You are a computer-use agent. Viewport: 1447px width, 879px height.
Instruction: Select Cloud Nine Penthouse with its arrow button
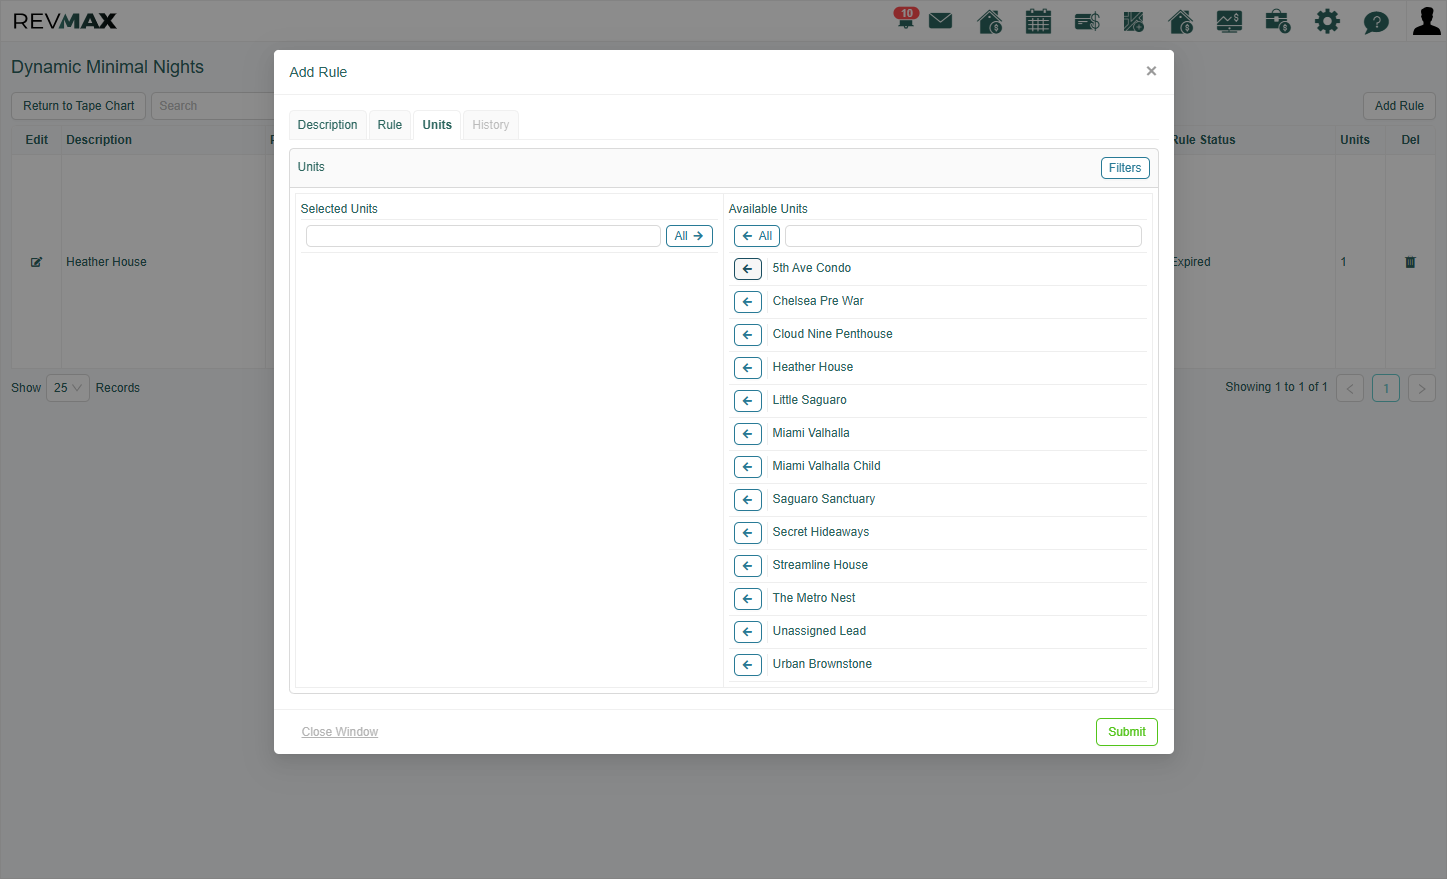click(x=747, y=335)
